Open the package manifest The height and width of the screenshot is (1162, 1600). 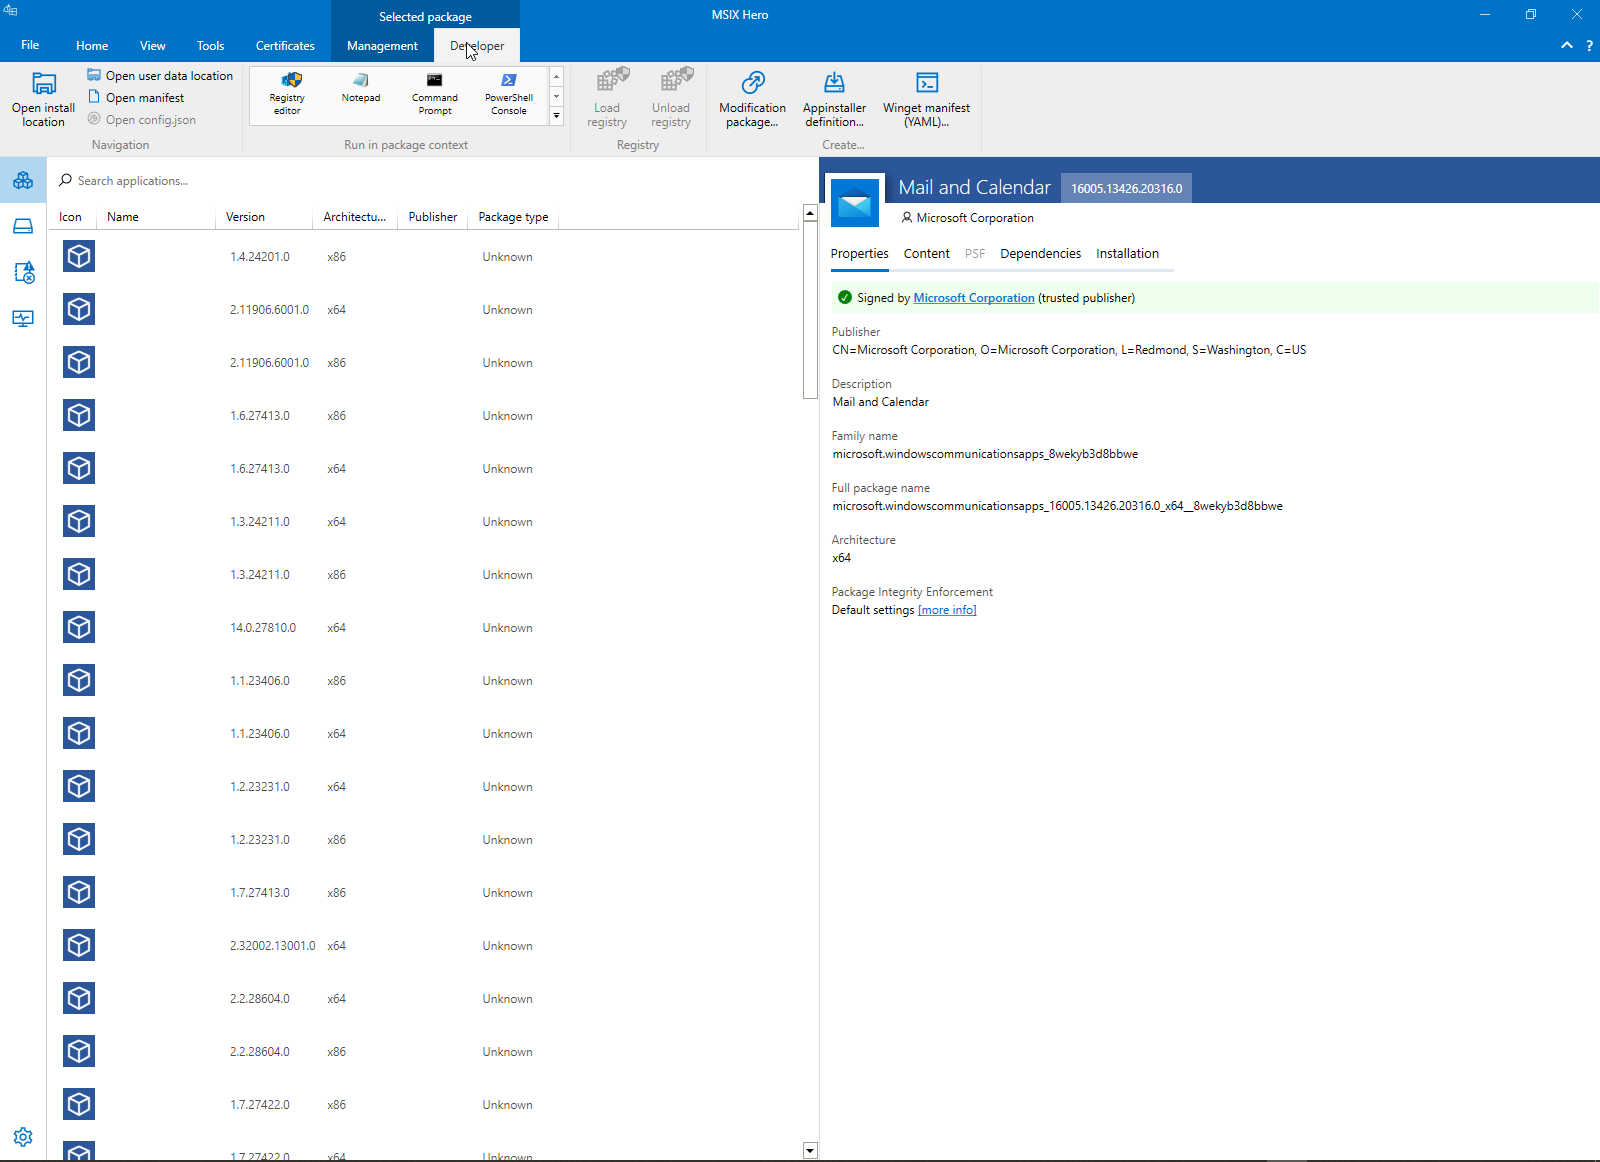tap(136, 97)
